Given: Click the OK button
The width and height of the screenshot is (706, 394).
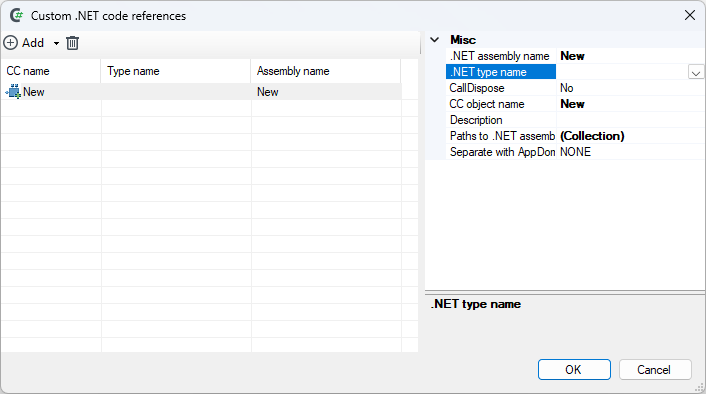Looking at the screenshot, I should click(574, 370).
